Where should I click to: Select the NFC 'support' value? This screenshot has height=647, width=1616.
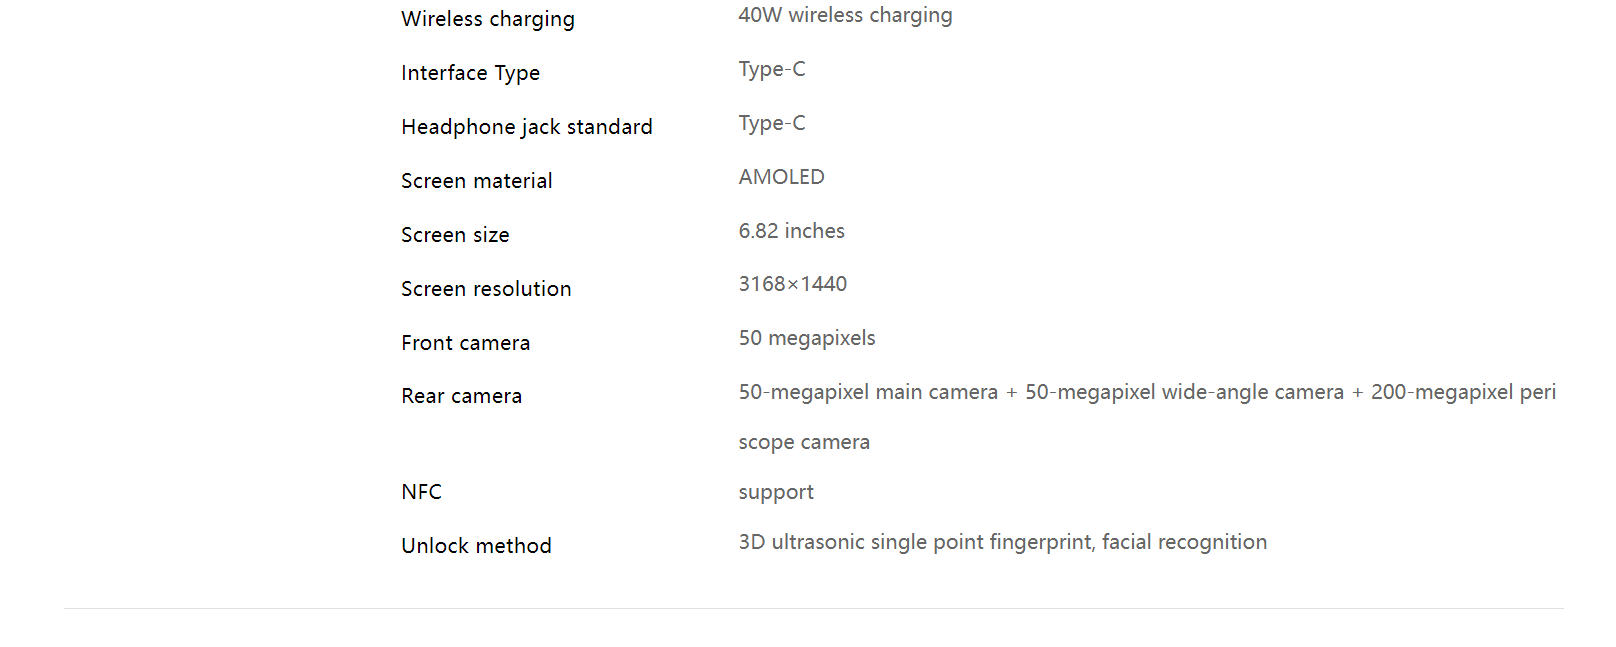pyautogui.click(x=776, y=492)
